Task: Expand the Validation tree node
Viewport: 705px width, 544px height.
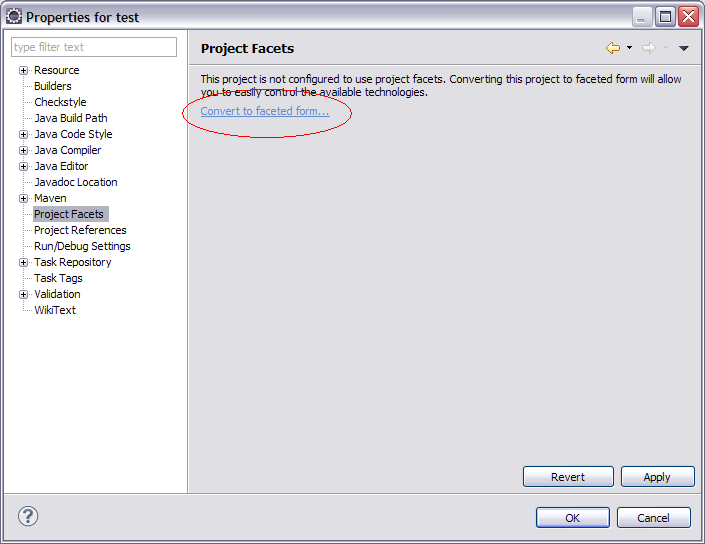Action: (23, 294)
